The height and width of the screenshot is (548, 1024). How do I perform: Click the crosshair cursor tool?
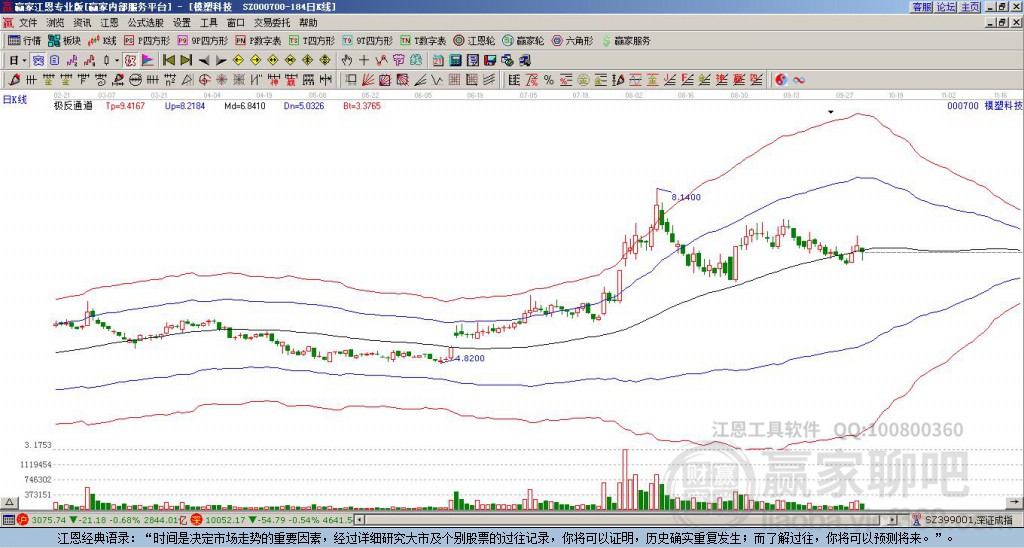364,61
